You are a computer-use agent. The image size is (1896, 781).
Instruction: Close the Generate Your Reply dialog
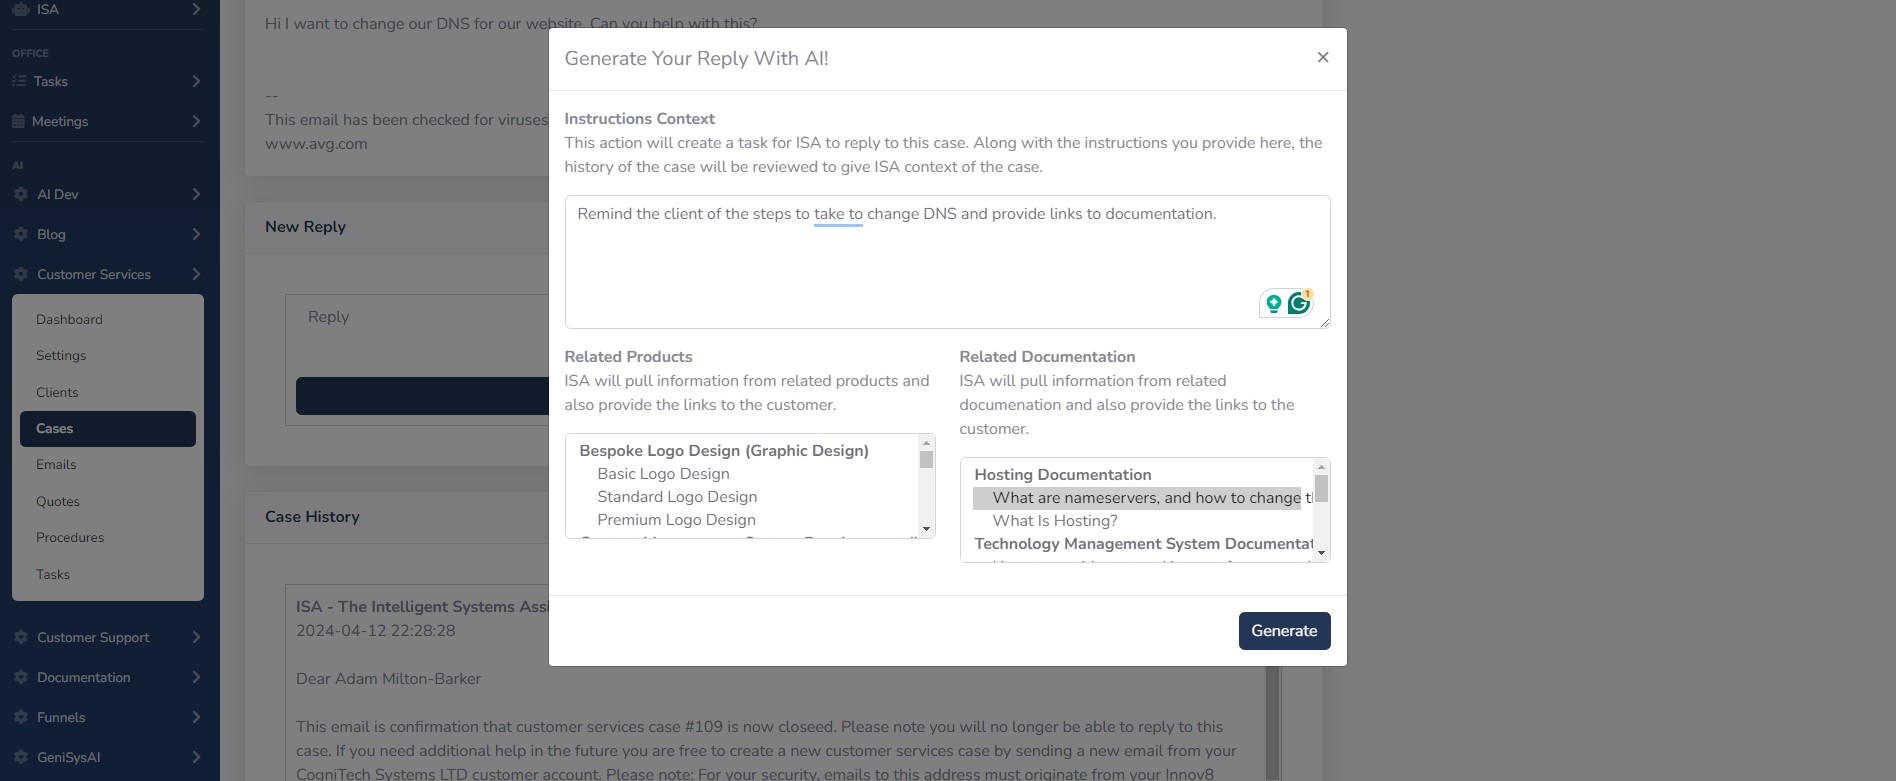tap(1323, 57)
